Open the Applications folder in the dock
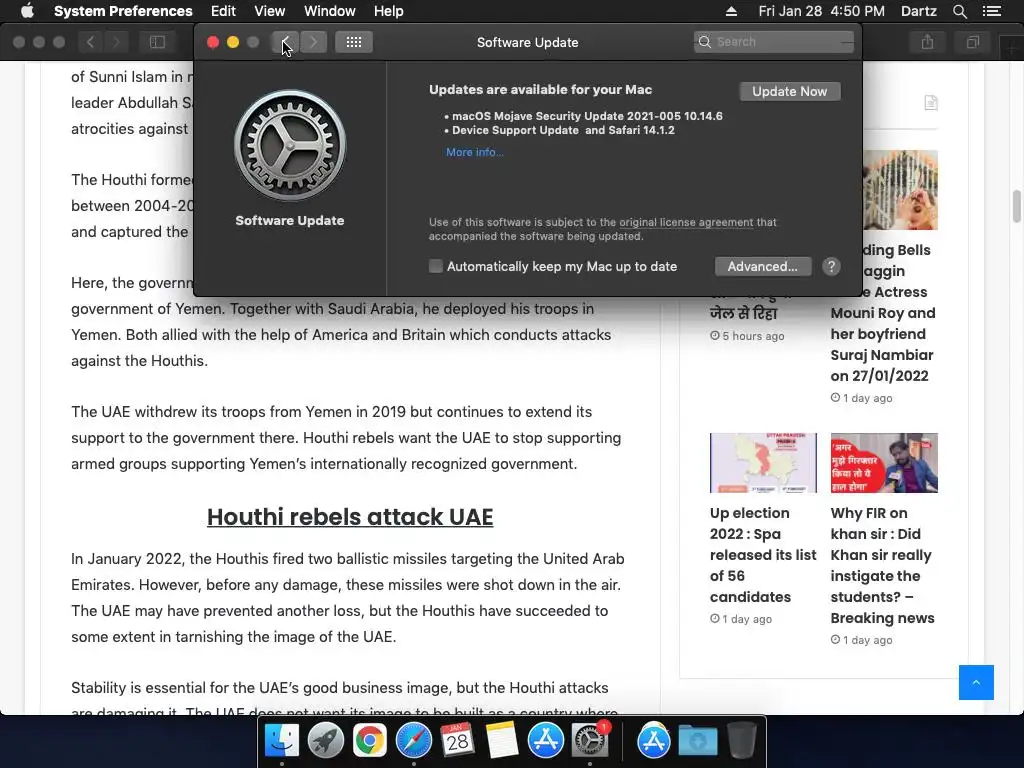1024x768 pixels. tap(654, 741)
